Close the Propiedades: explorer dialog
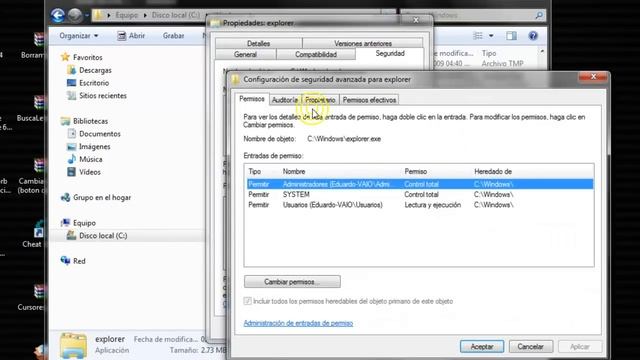The height and width of the screenshot is (360, 640). pos(416,20)
